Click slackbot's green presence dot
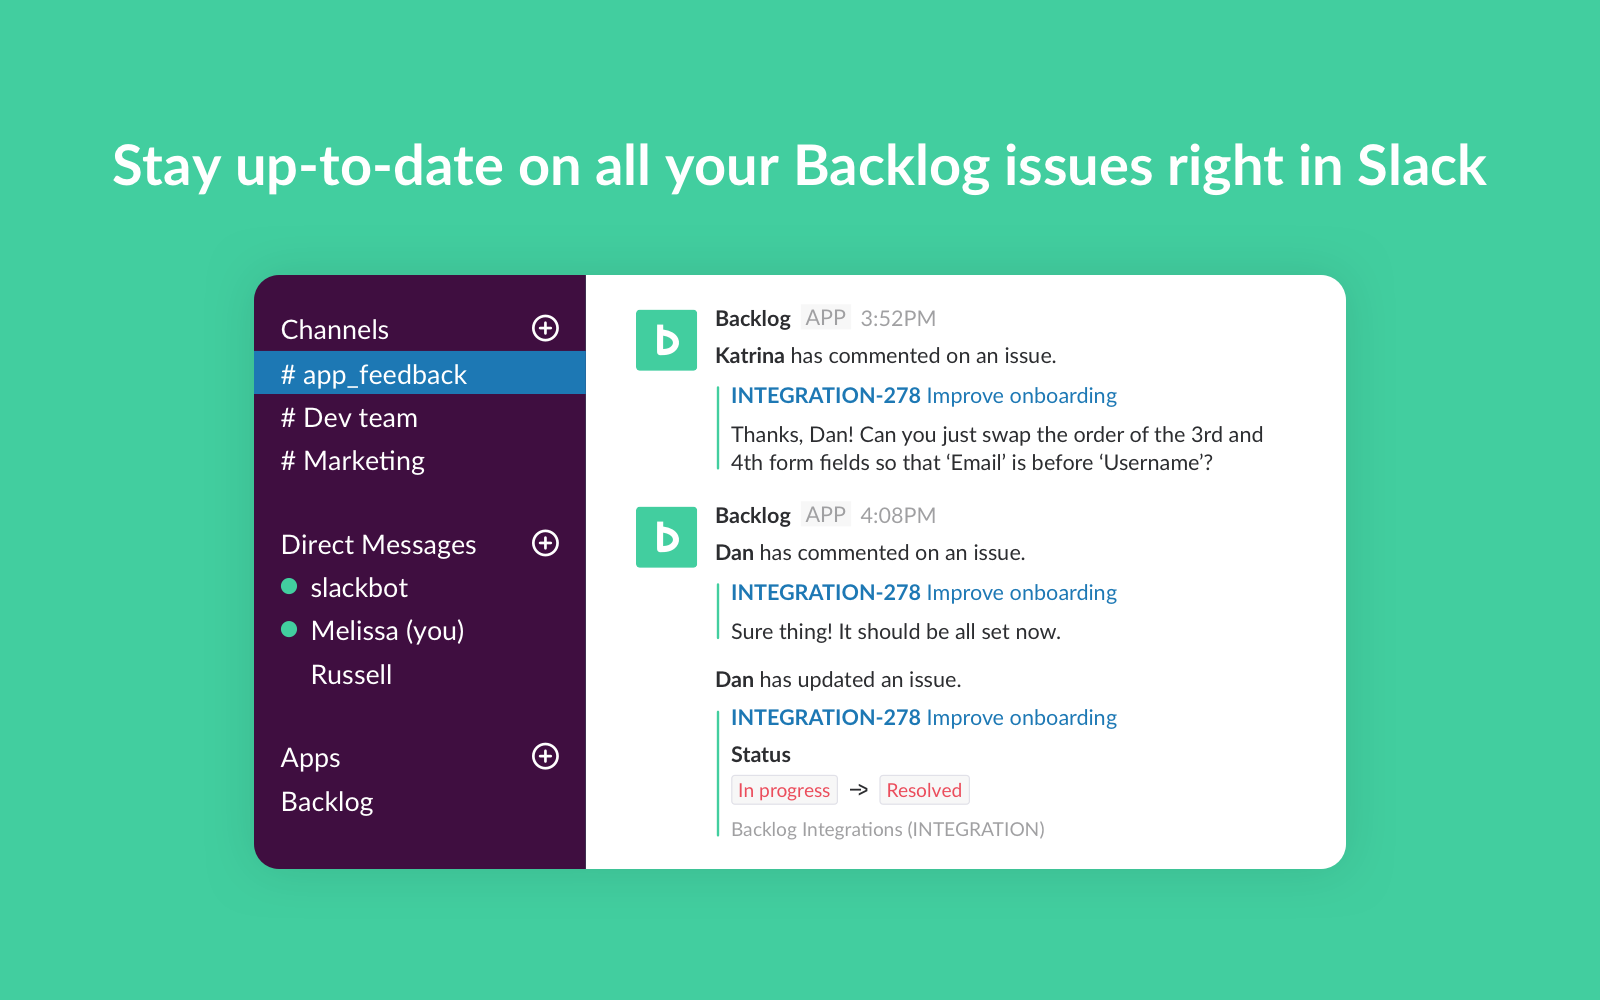This screenshot has height=1000, width=1600. (x=289, y=586)
